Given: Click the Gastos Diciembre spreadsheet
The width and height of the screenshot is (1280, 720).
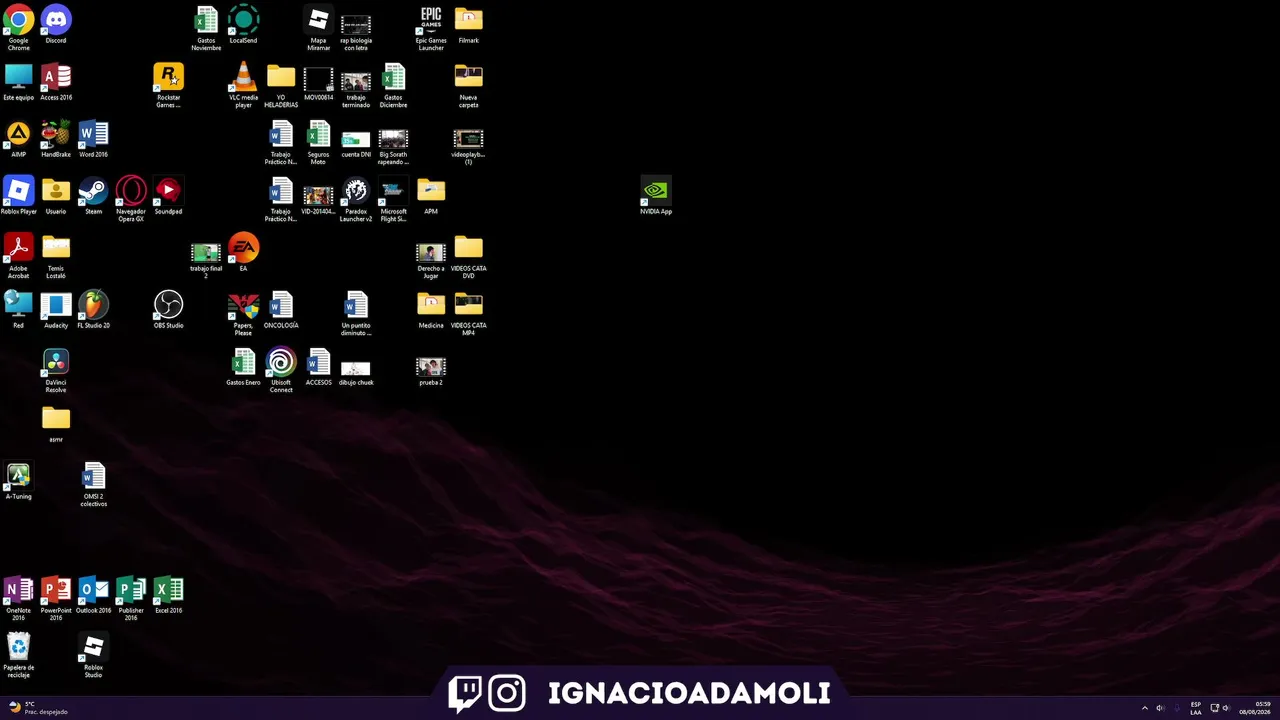Looking at the screenshot, I should 393,77.
